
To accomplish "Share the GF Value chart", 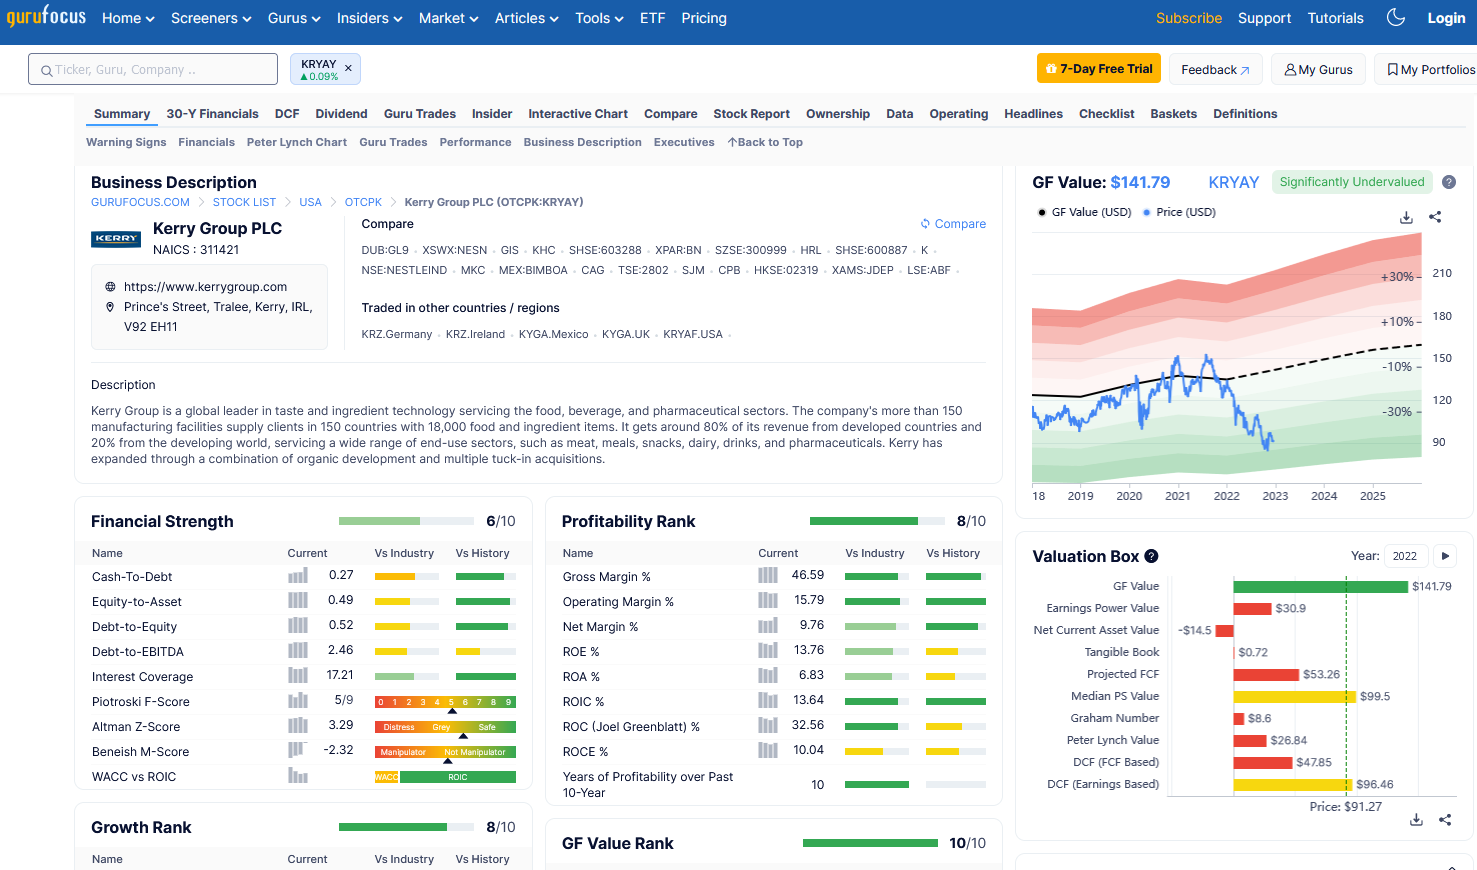I will pos(1435,217).
